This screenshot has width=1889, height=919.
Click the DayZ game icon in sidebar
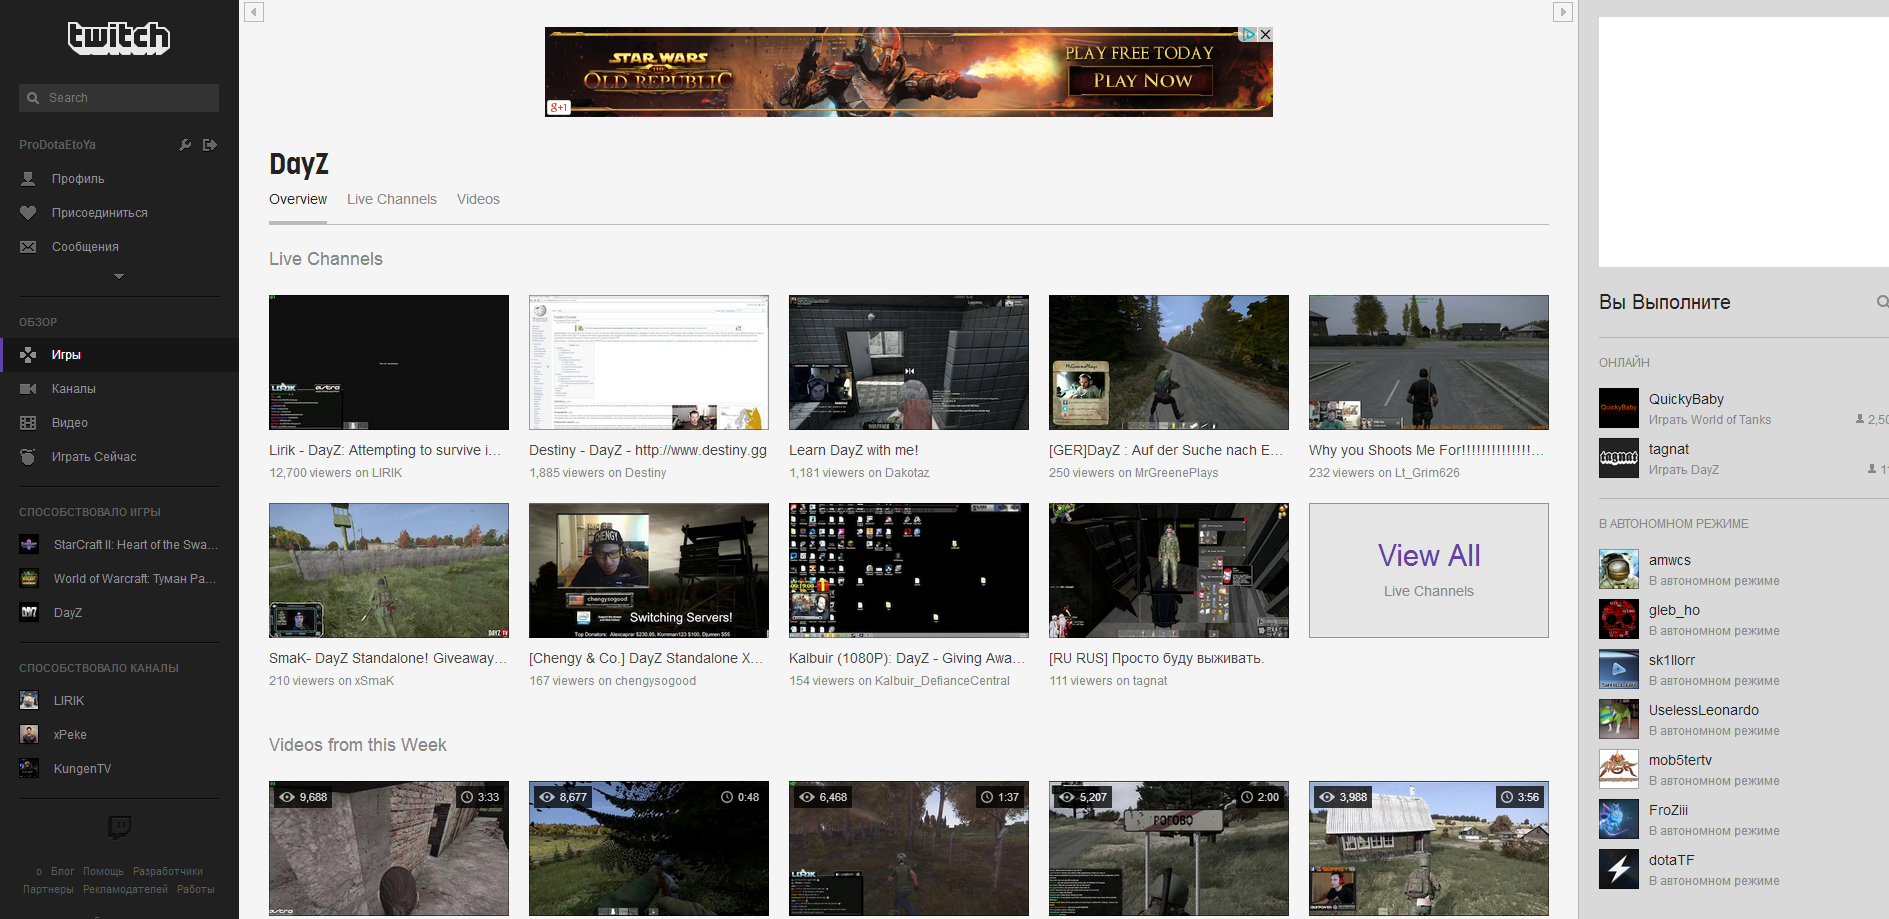[29, 613]
